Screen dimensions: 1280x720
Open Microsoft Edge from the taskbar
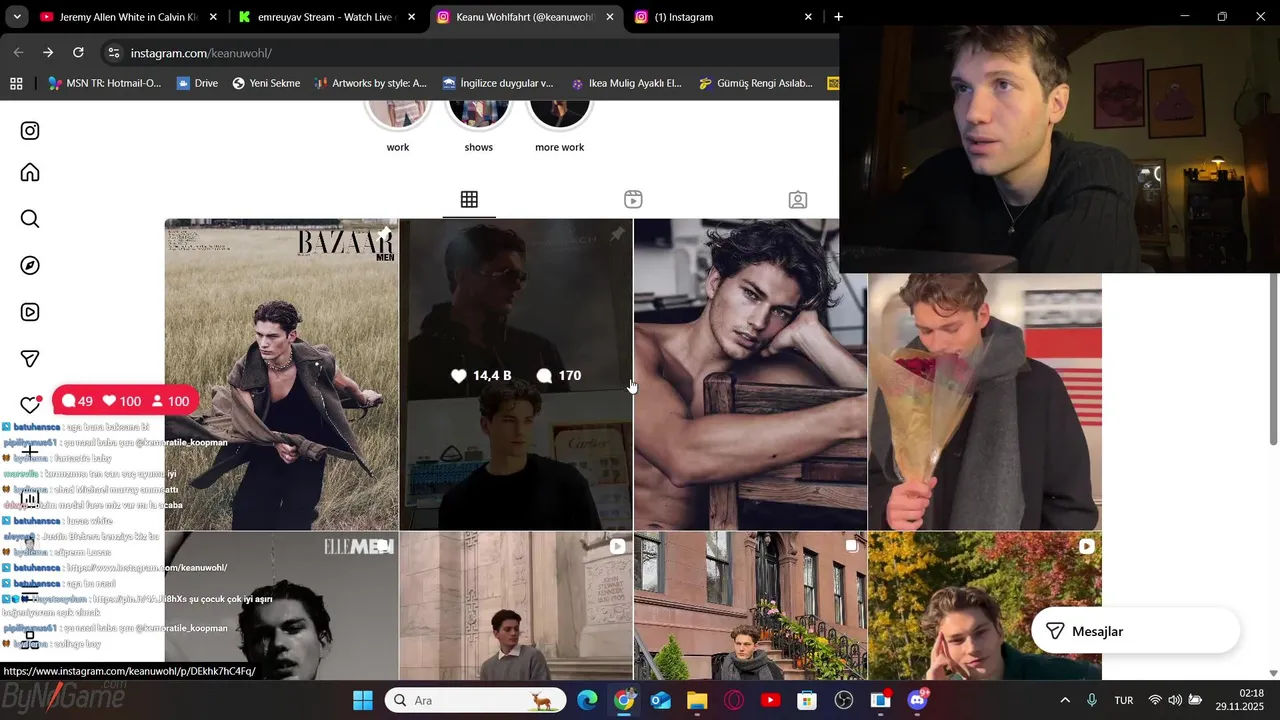pyautogui.click(x=587, y=700)
